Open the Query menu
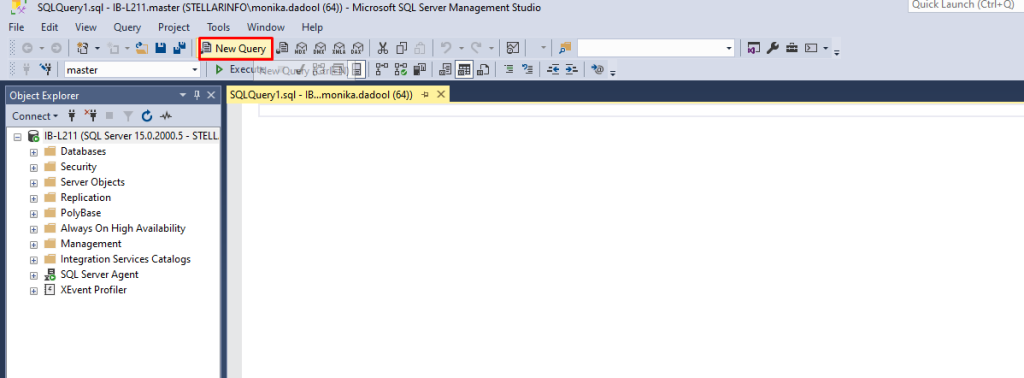 [127, 27]
